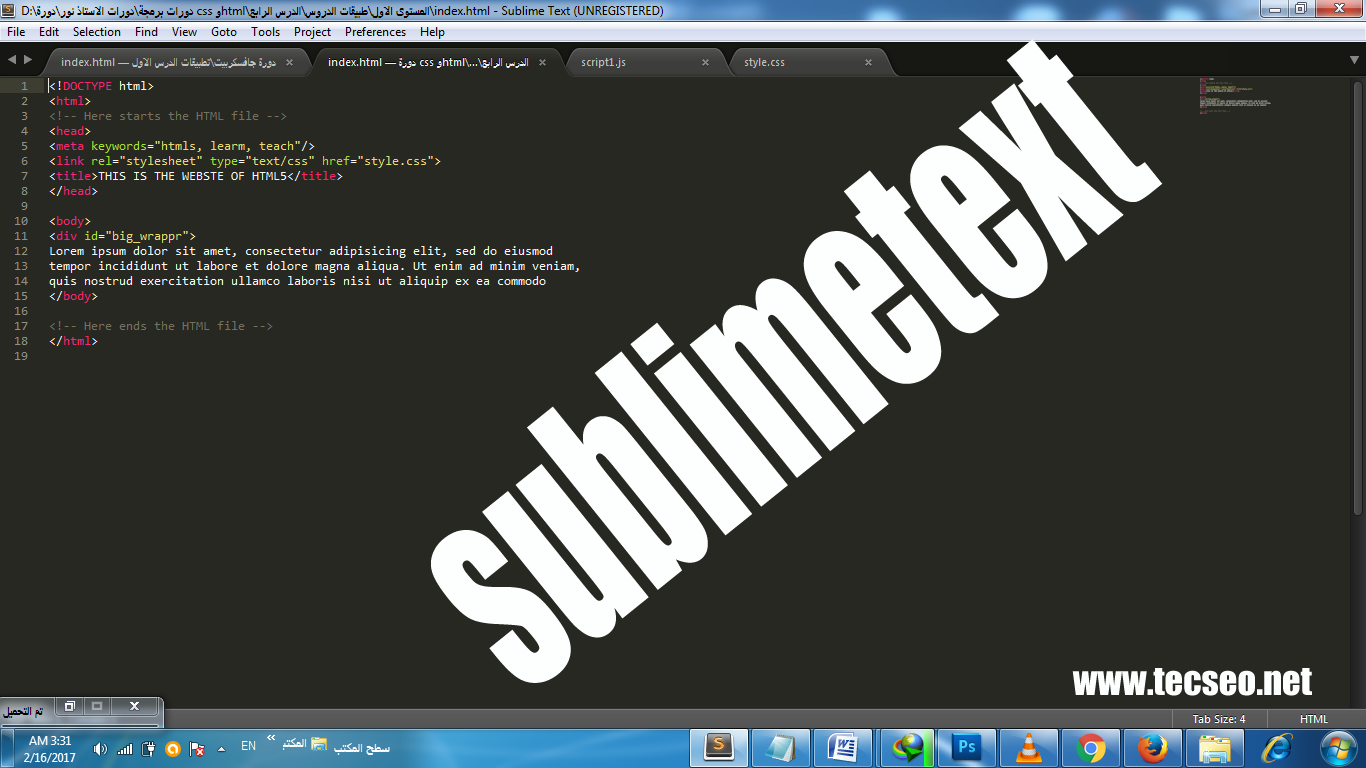Change the Tab Size: 4 setting
Viewport: 1366px width, 768px height.
pos(1219,719)
